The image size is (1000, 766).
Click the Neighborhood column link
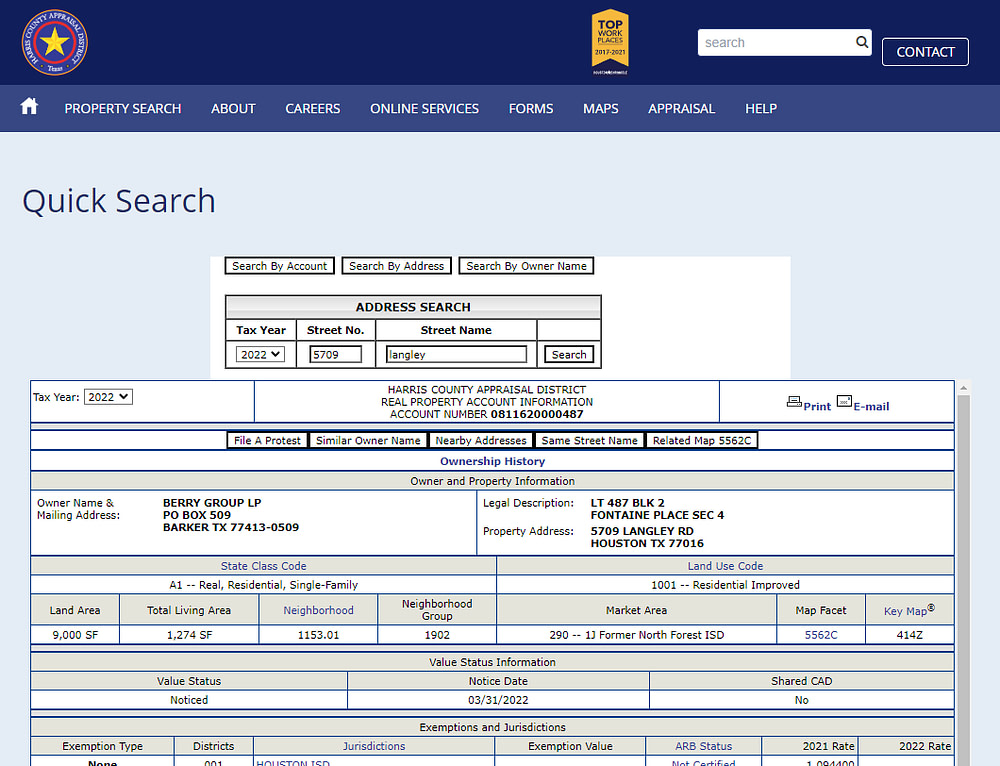318,610
